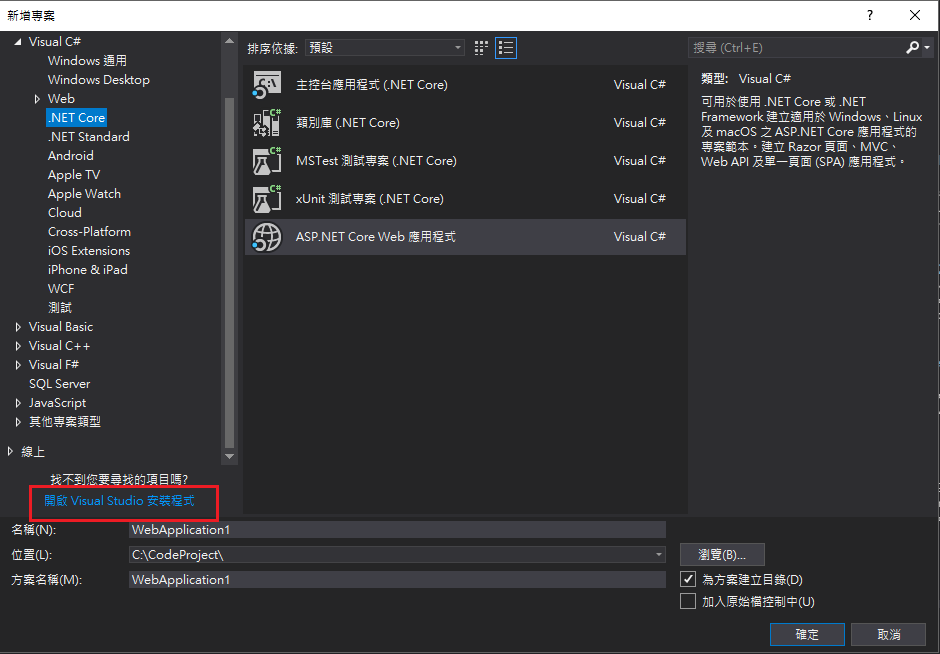Image resolution: width=940 pixels, height=654 pixels.
Task: Click the tree scrollbar down arrow
Action: pos(229,456)
